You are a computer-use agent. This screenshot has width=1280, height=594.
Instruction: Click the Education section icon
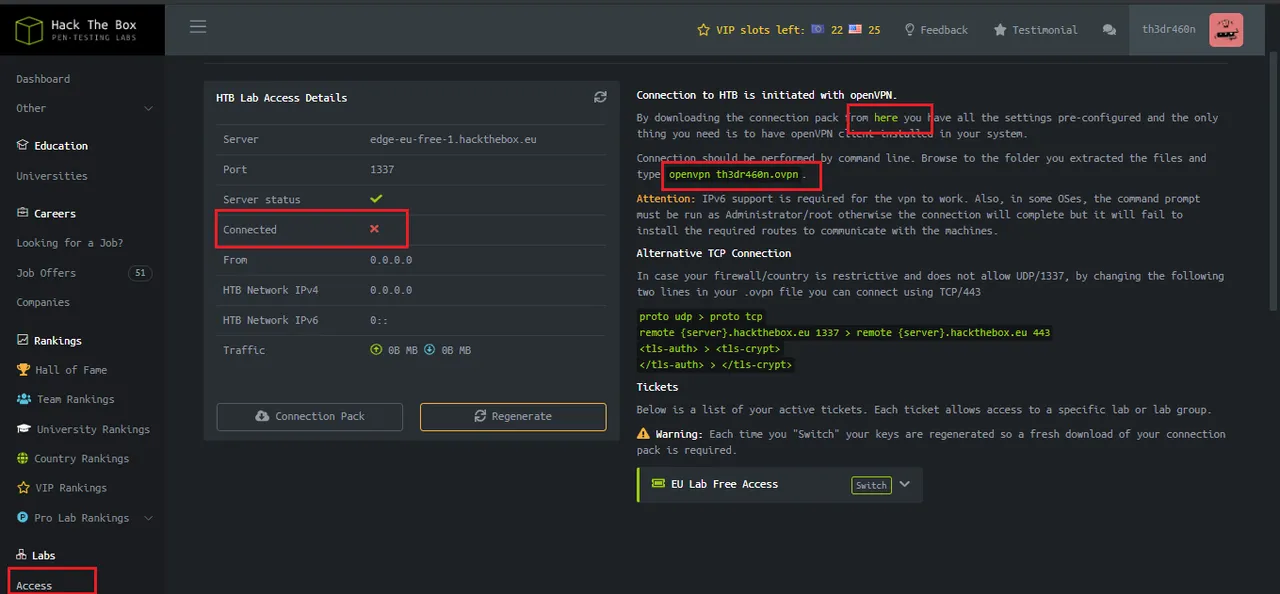(22, 145)
